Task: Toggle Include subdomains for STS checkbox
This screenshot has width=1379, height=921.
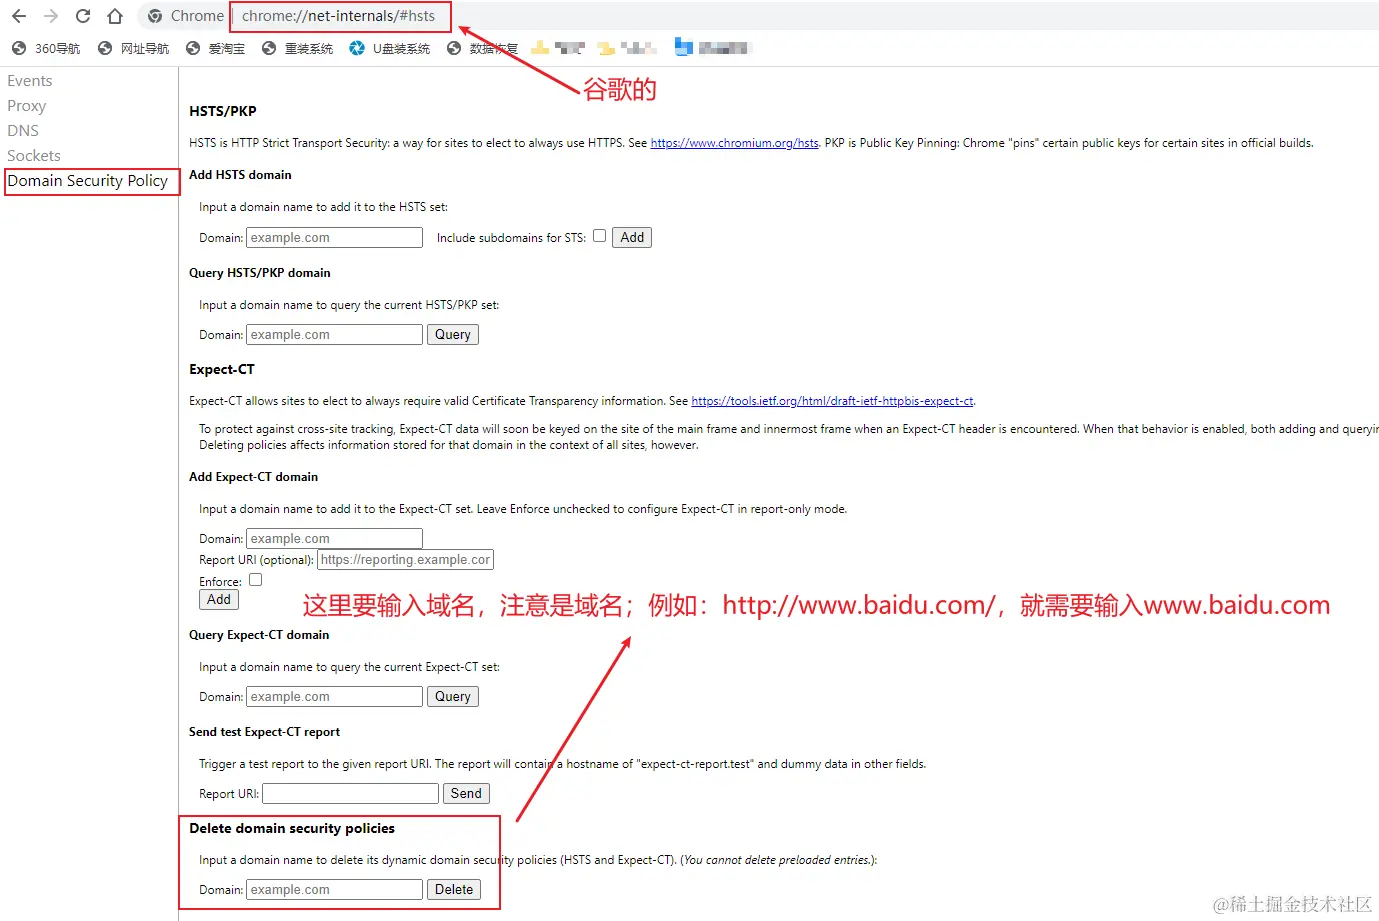Action: [599, 236]
